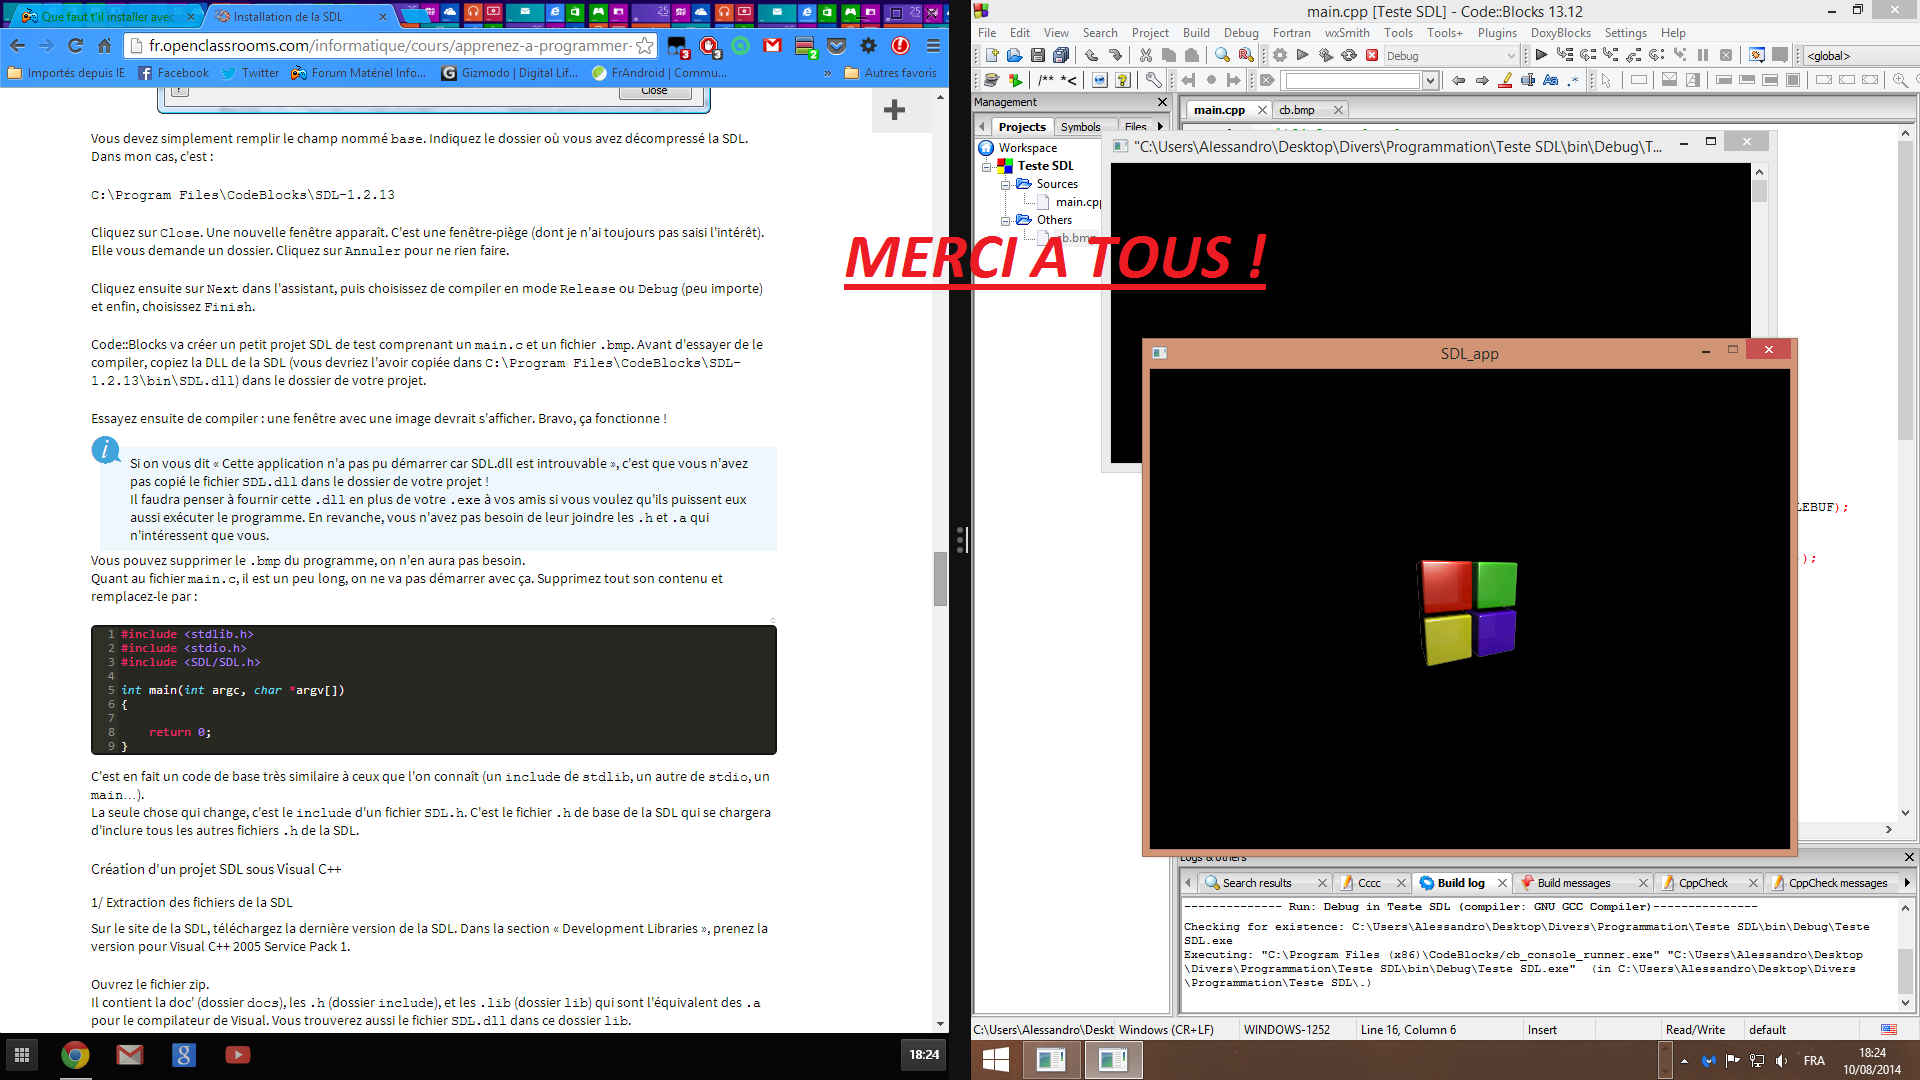The image size is (1920, 1080).
Task: Click the Build and run icon
Action: point(1325,55)
